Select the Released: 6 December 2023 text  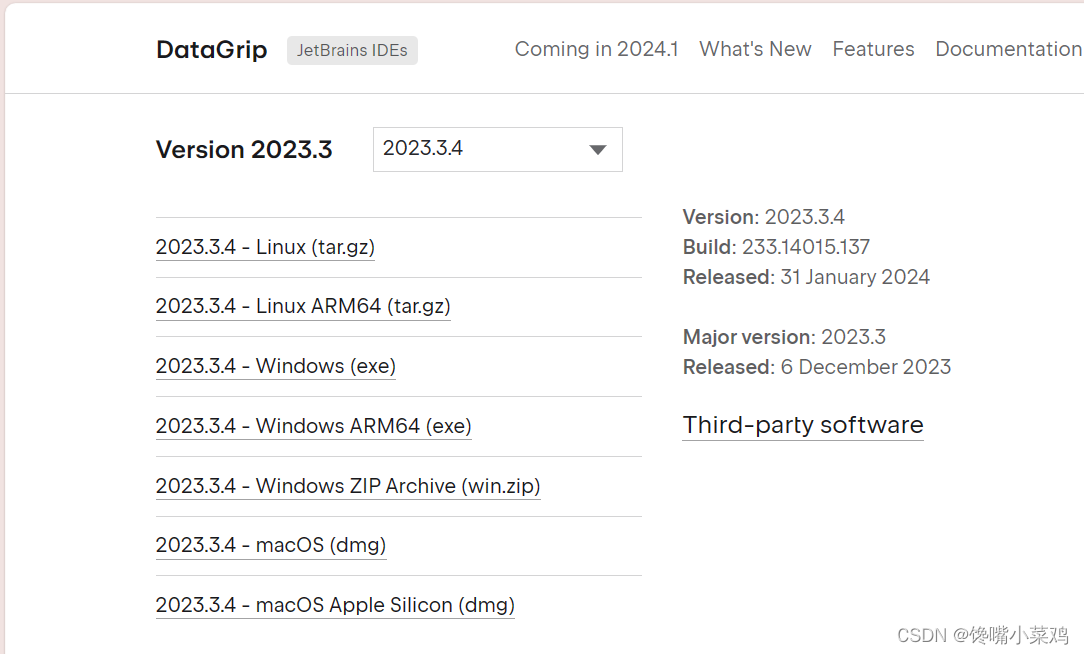click(x=817, y=366)
